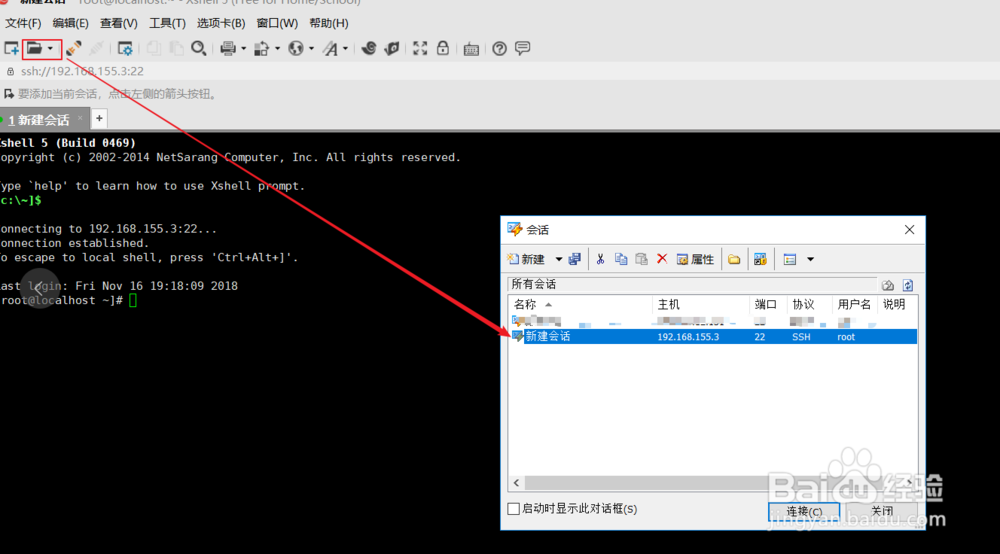Expand the view mode dropdown arrow

pyautogui.click(x=811, y=259)
